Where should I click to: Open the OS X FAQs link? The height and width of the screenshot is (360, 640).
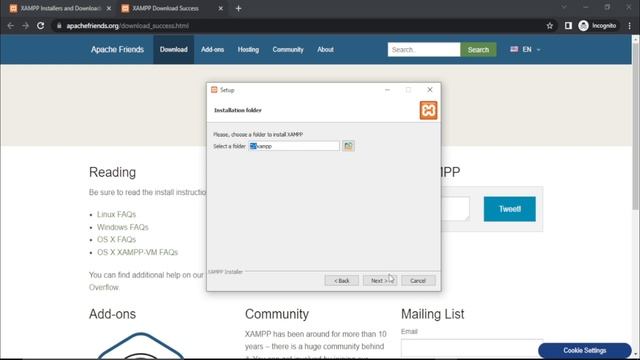116,240
